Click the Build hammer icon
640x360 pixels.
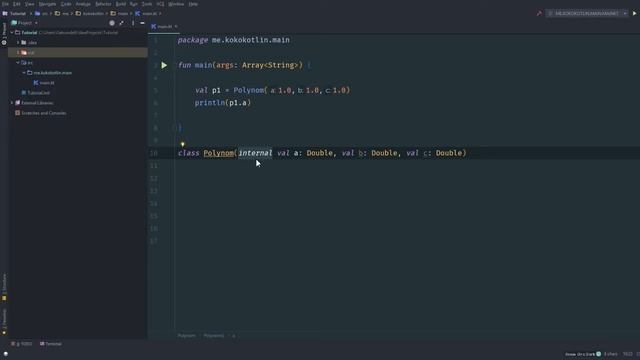(539, 13)
